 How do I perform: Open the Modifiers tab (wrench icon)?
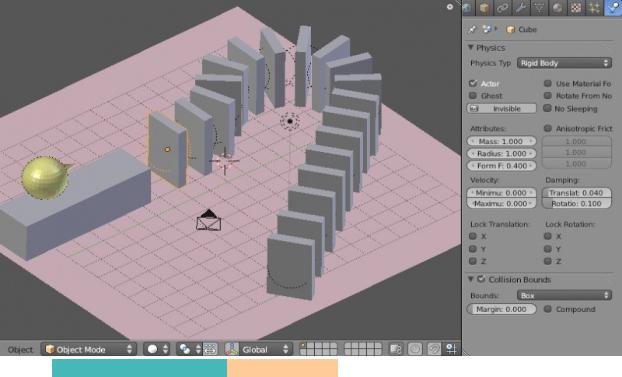[521, 8]
